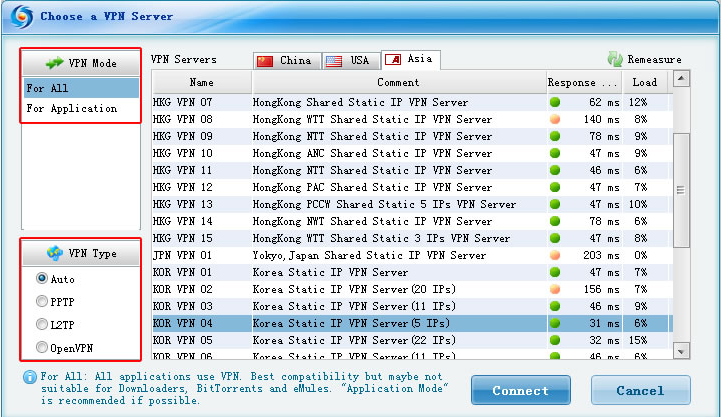
Task: Click green status dot for HKG VPN 13
Action: coord(555,204)
